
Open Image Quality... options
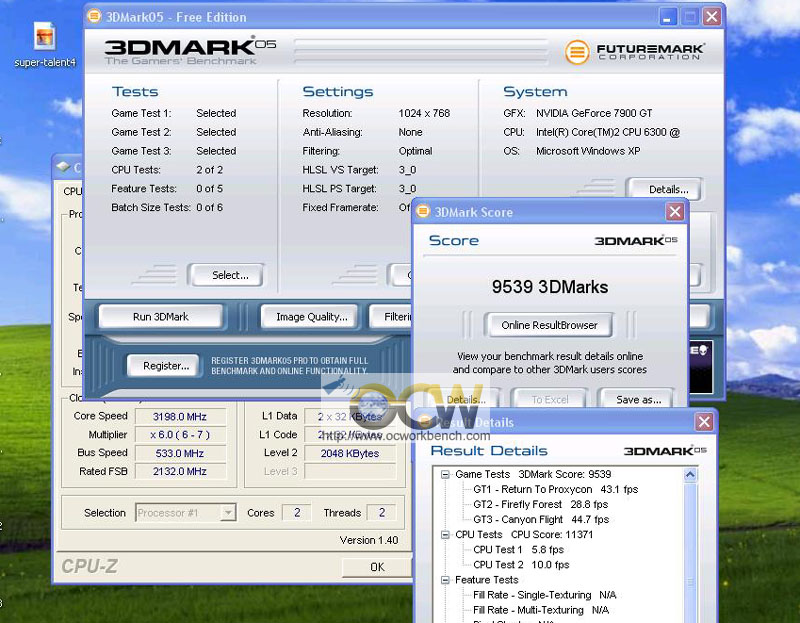pyautogui.click(x=312, y=317)
